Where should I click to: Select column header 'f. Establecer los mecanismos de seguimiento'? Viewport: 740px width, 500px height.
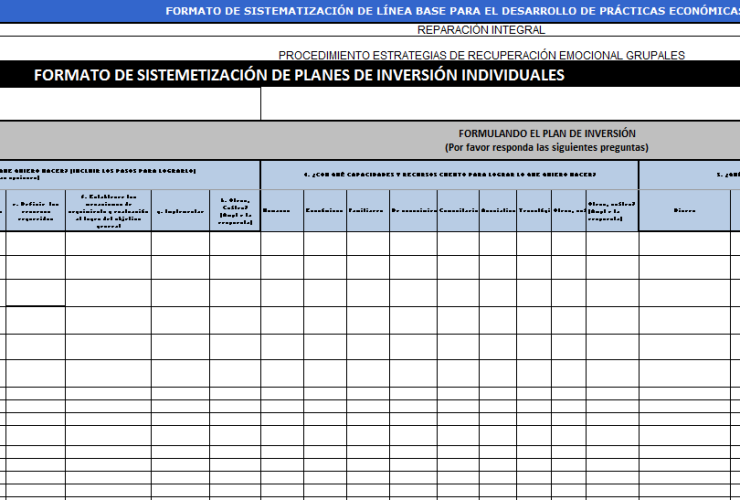[x=109, y=211]
